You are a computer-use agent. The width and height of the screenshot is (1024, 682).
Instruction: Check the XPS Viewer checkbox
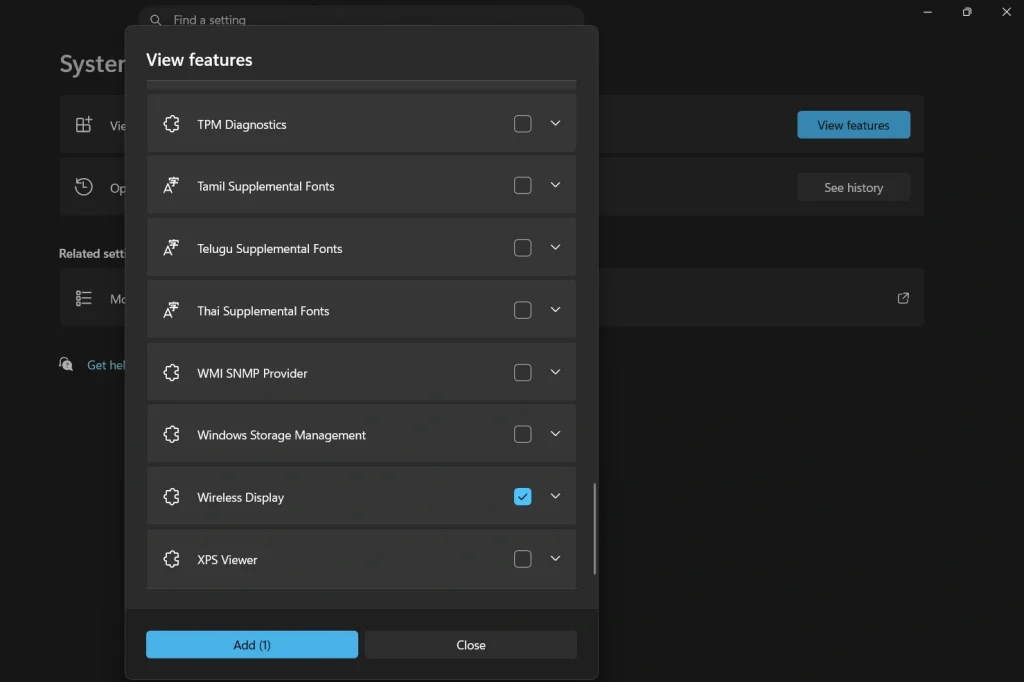pyautogui.click(x=522, y=559)
